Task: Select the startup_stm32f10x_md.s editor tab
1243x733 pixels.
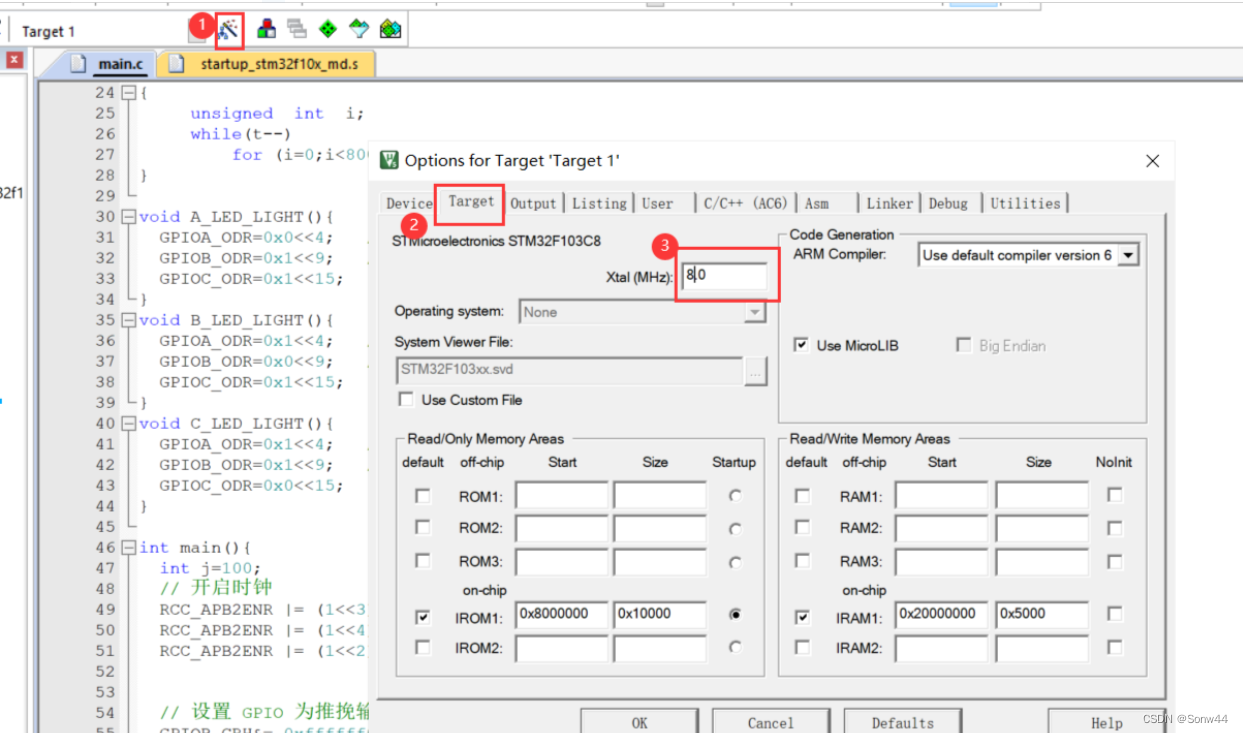Action: 264,64
